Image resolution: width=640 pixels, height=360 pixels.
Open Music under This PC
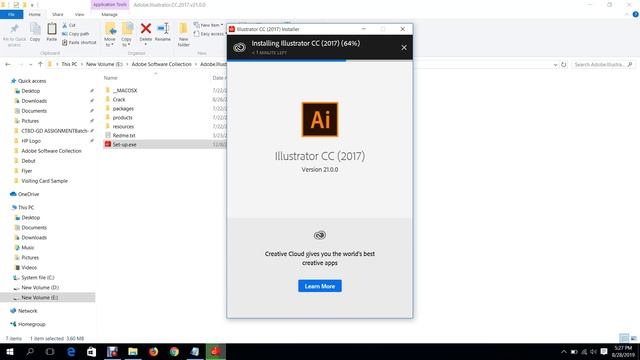click(x=27, y=248)
